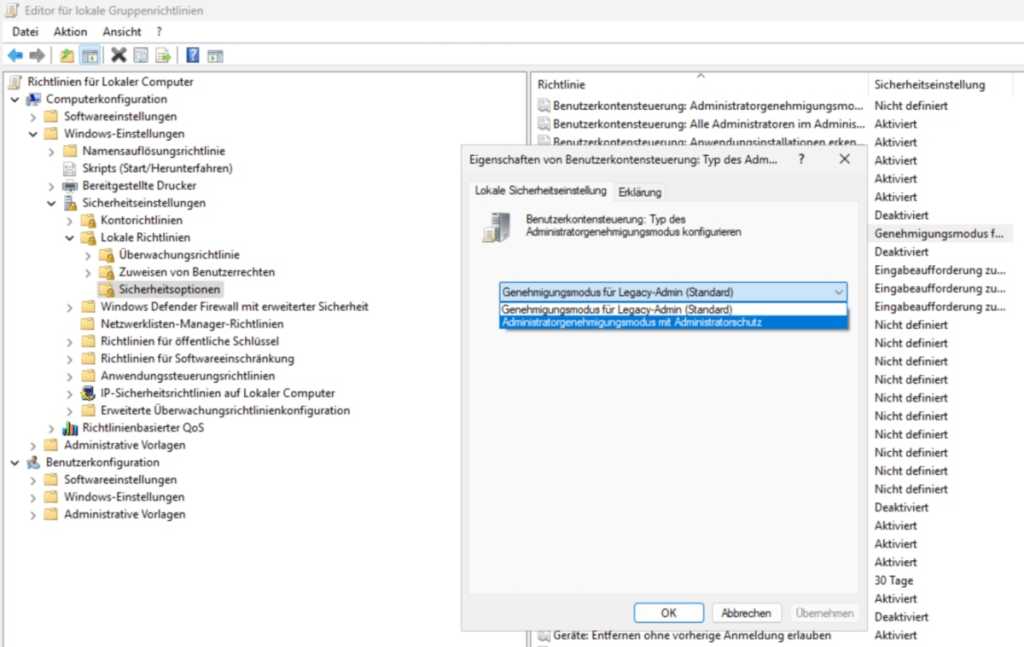The height and width of the screenshot is (647, 1024).
Task: Open the parent folder using the up-level toolbar icon
Action: pos(66,55)
